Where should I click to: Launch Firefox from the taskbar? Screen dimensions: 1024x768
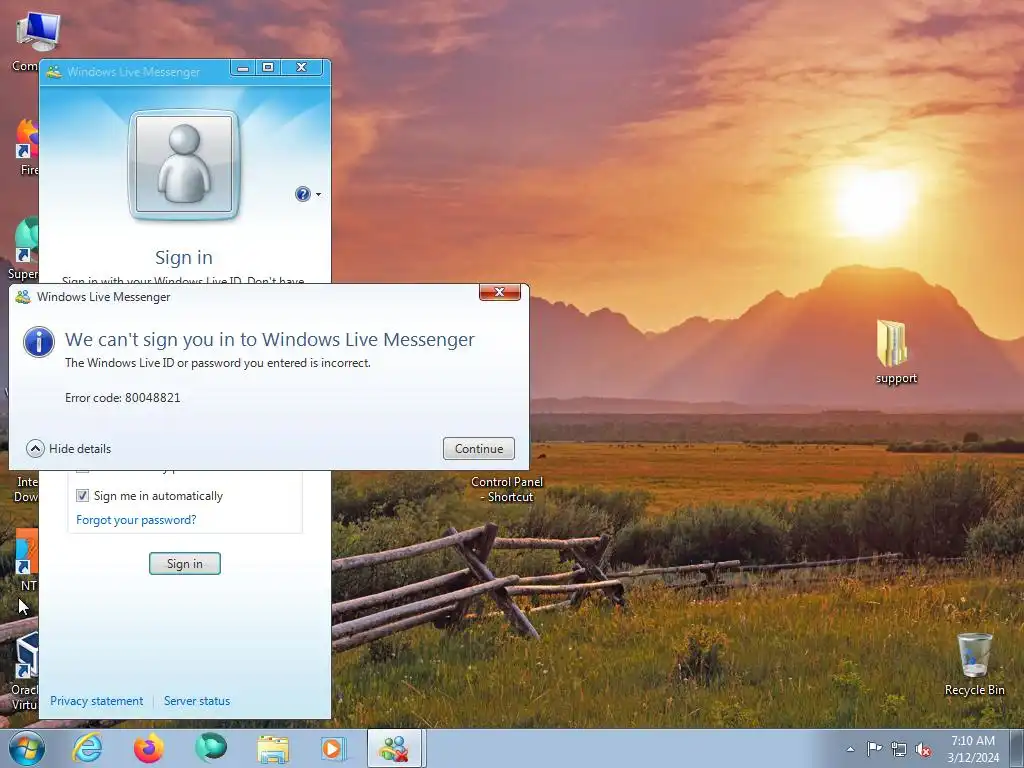coord(149,748)
